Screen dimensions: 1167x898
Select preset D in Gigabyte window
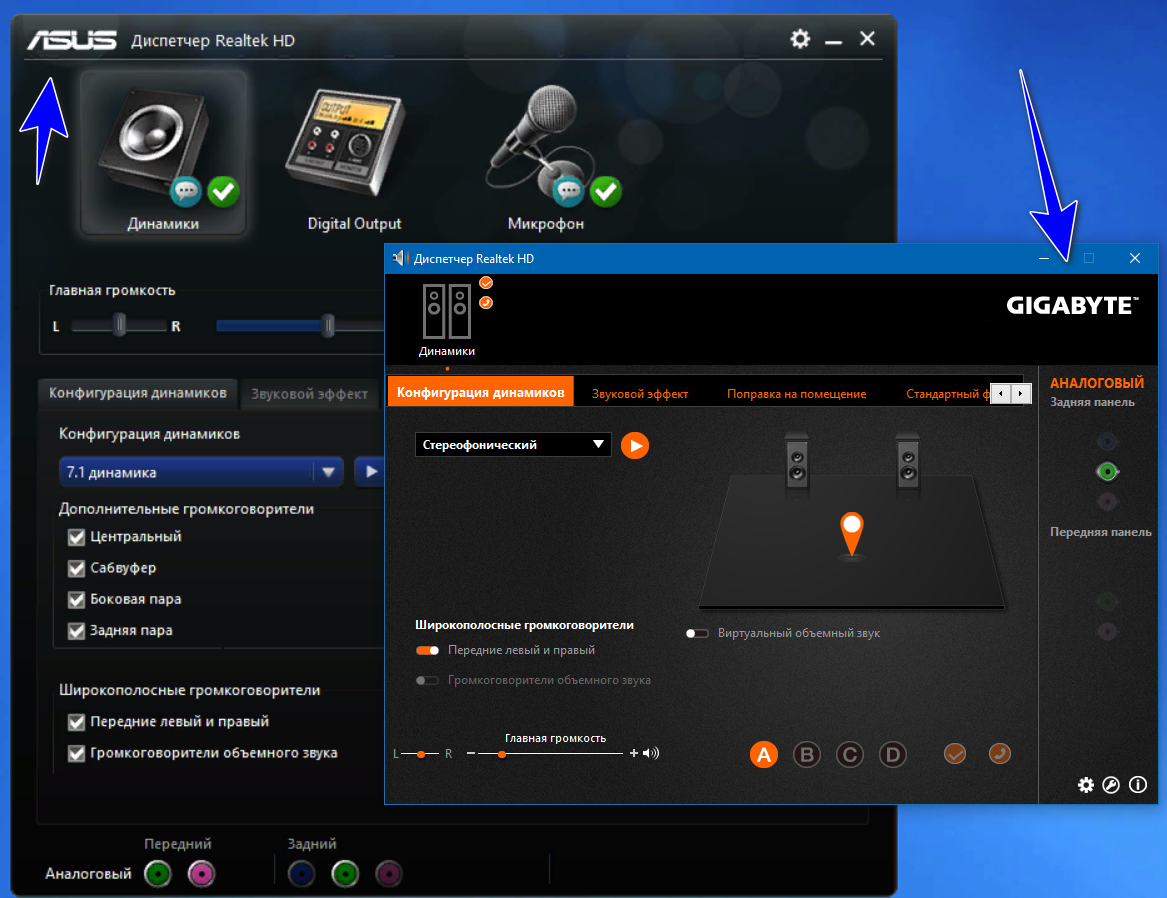(x=893, y=754)
